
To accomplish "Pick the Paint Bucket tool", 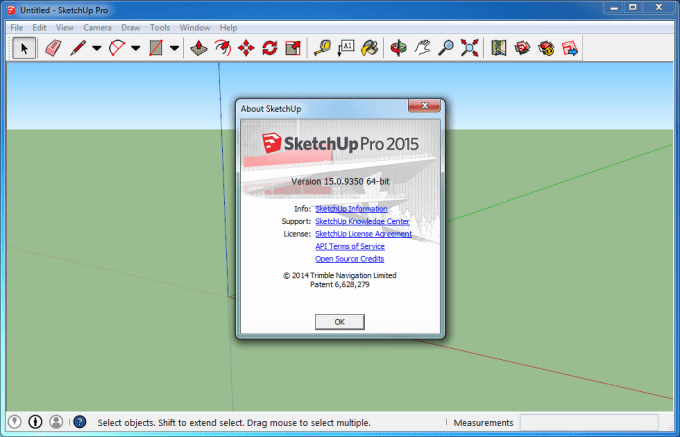I will coord(369,48).
